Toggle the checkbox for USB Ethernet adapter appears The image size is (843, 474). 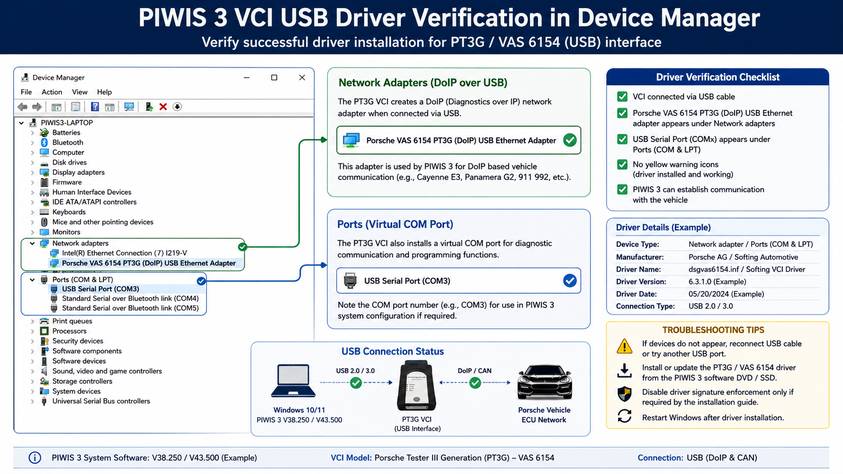[x=622, y=113]
